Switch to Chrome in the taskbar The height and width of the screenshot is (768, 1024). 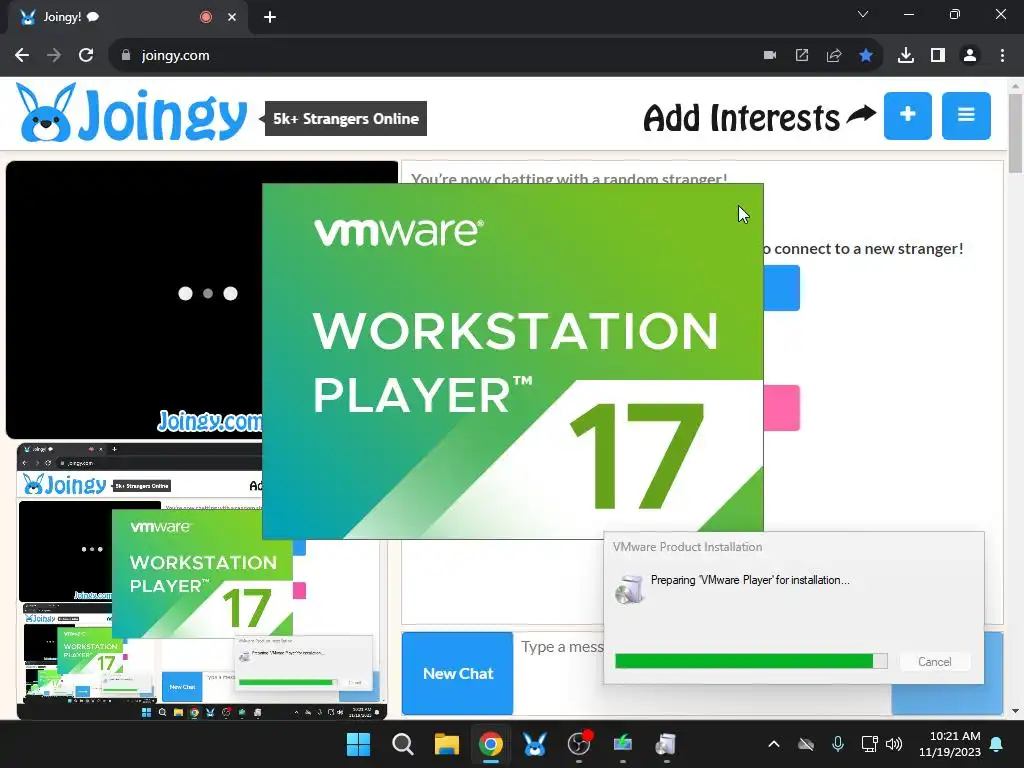490,744
